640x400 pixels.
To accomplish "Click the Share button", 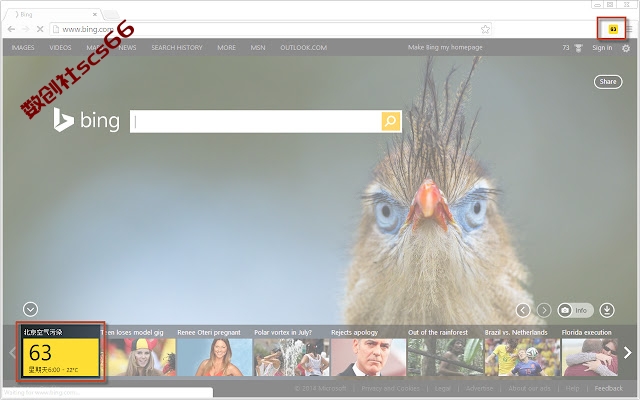I will tap(608, 82).
